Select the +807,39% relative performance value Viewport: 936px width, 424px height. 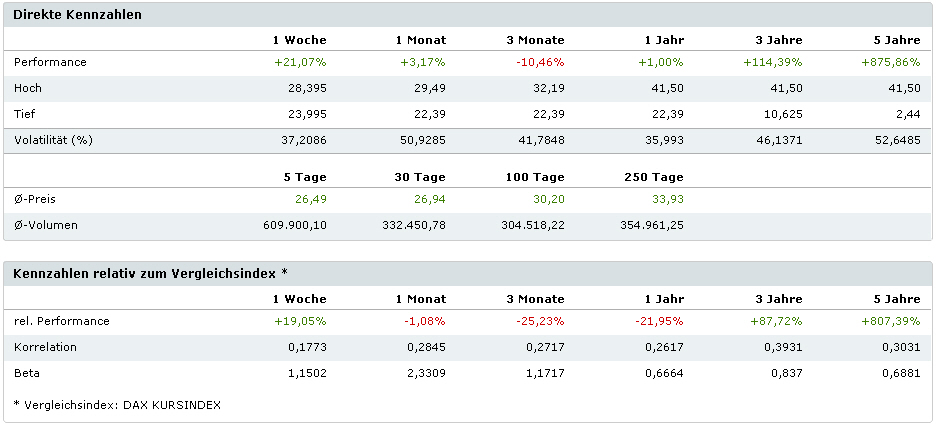tap(890, 321)
